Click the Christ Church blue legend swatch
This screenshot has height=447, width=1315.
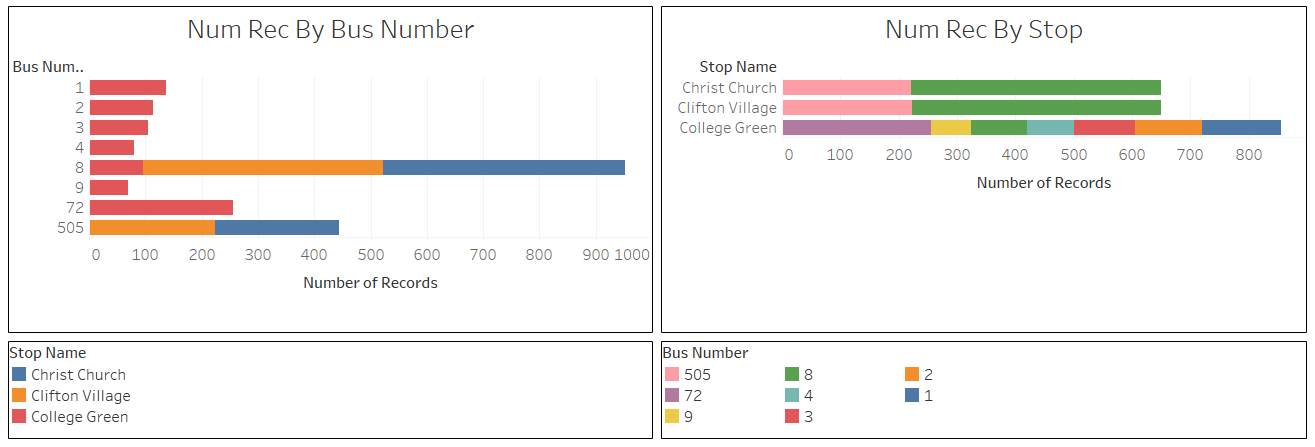tap(19, 374)
